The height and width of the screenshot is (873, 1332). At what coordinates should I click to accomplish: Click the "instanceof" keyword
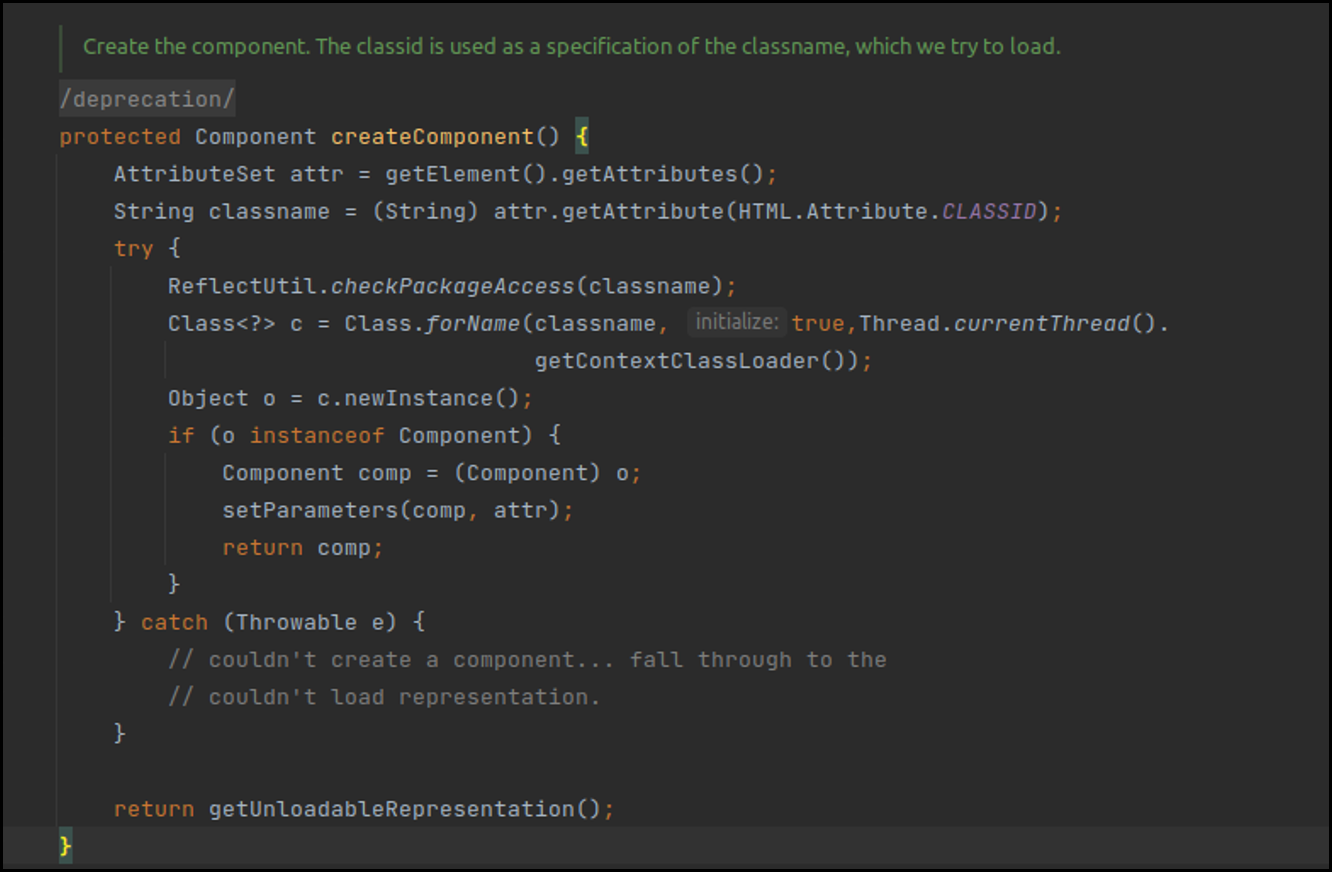point(317,435)
